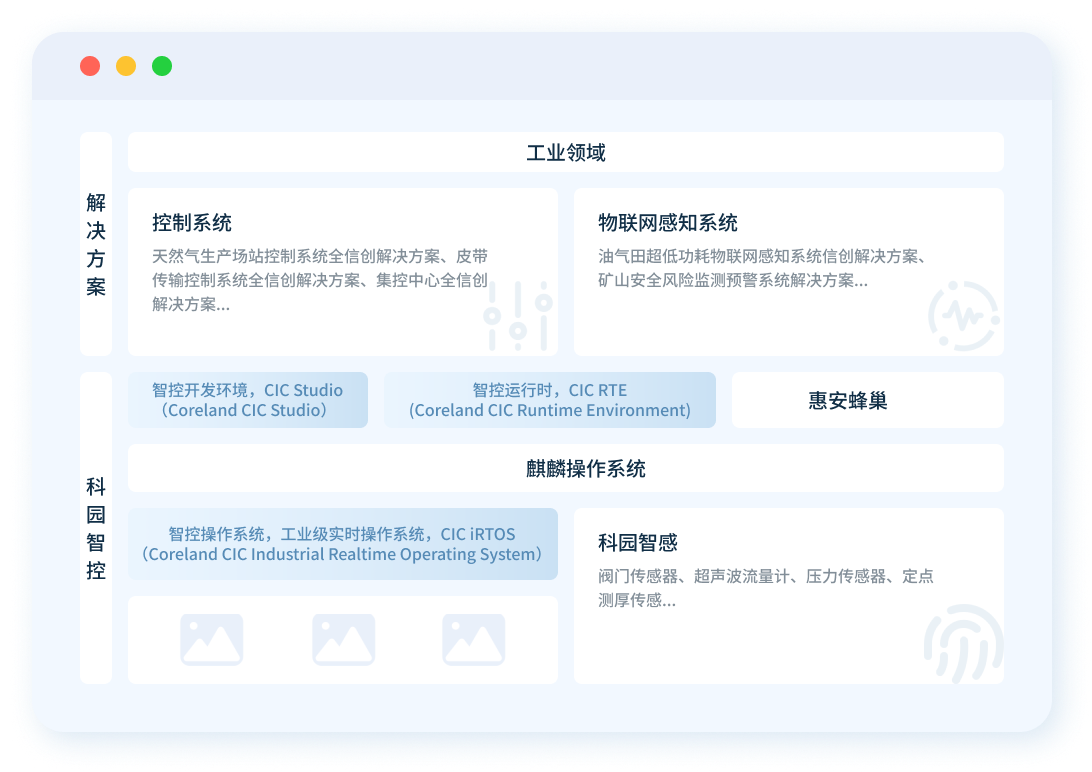Image resolution: width=1092 pixels, height=772 pixels.
Task: Click the sliders icon in 控制系统 card
Action: point(517,315)
